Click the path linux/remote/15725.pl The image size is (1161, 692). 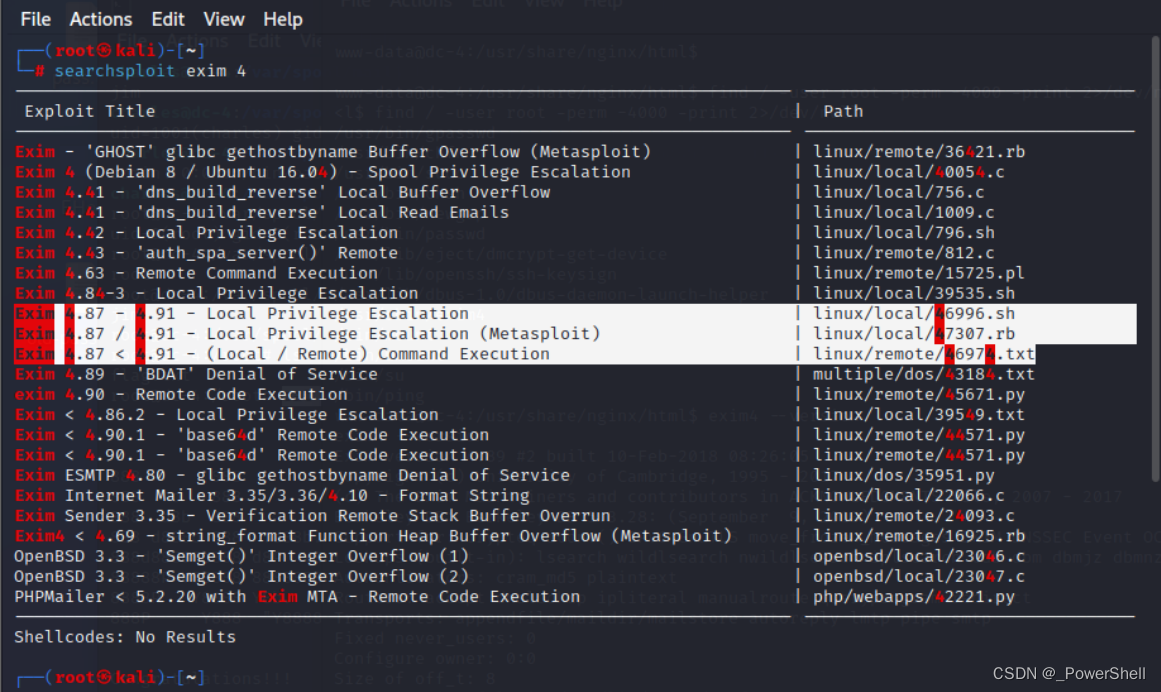click(919, 273)
